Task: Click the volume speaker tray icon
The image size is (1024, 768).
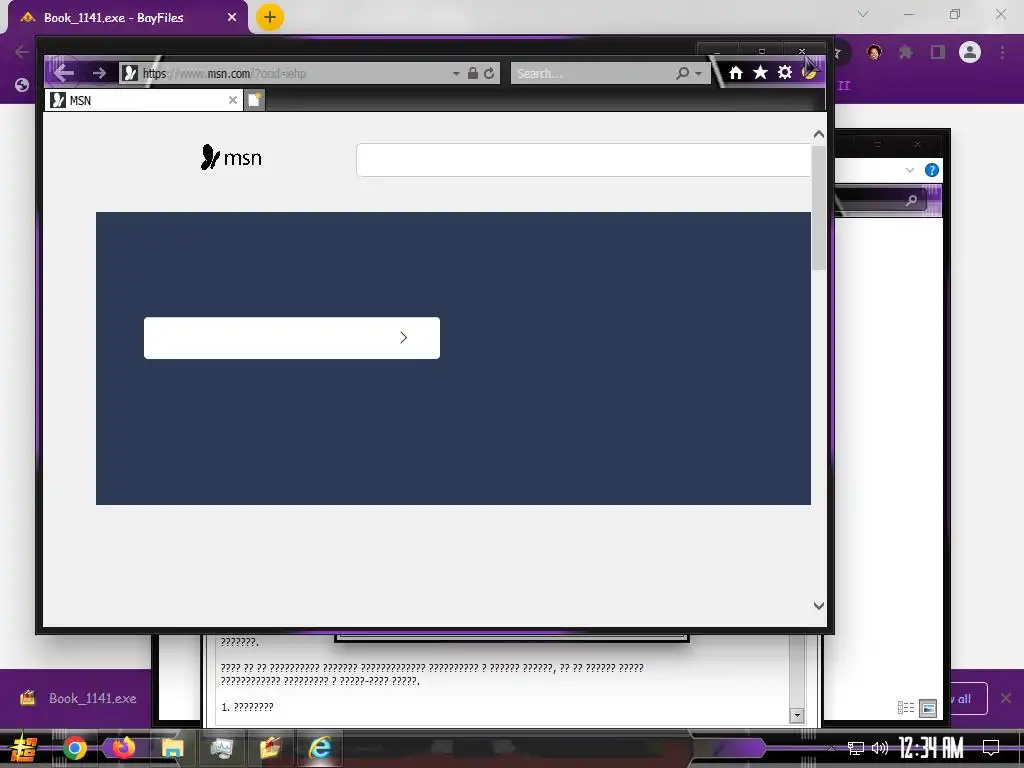Action: click(880, 748)
